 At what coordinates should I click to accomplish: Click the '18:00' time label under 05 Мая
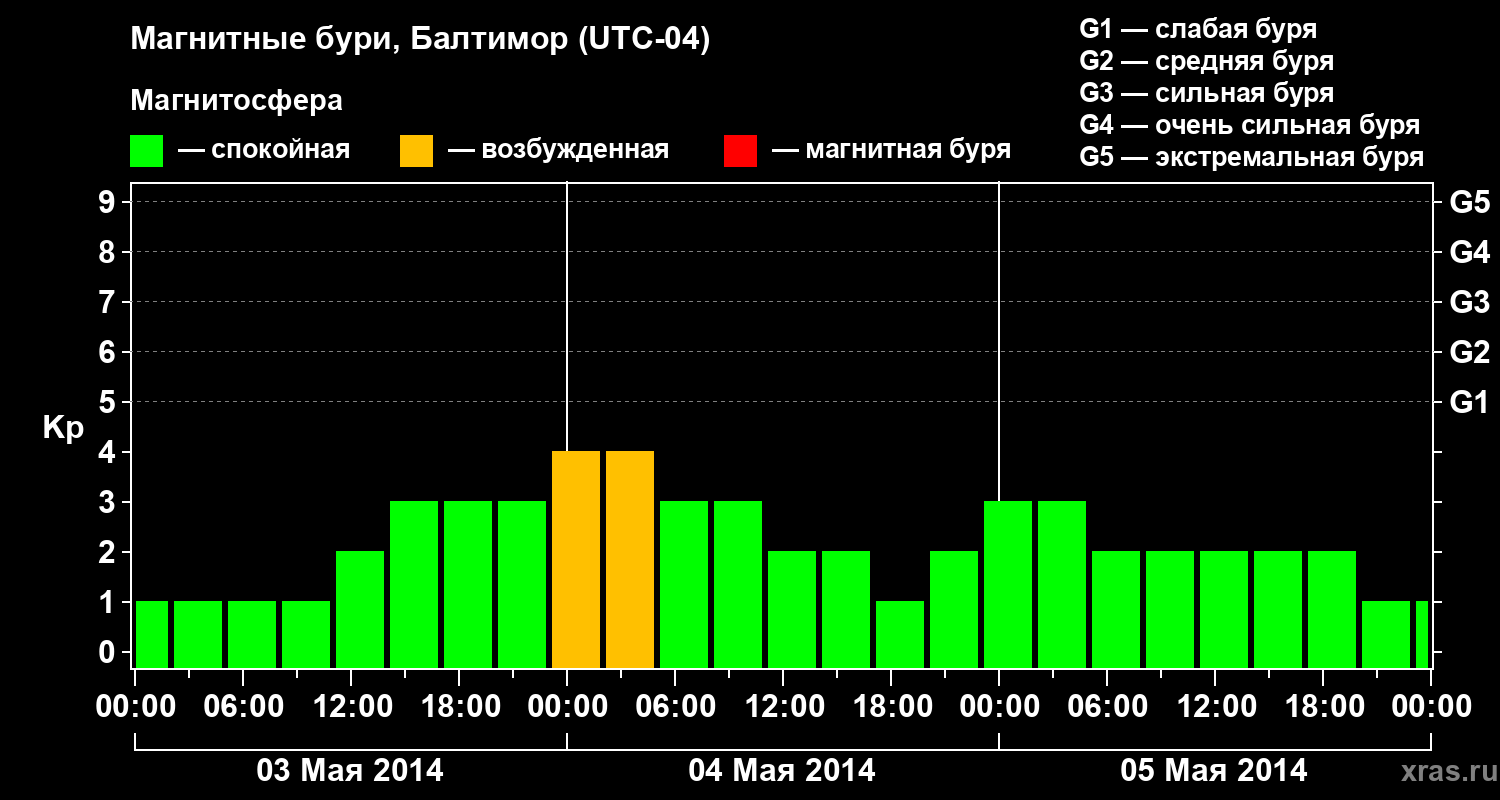tap(1323, 707)
